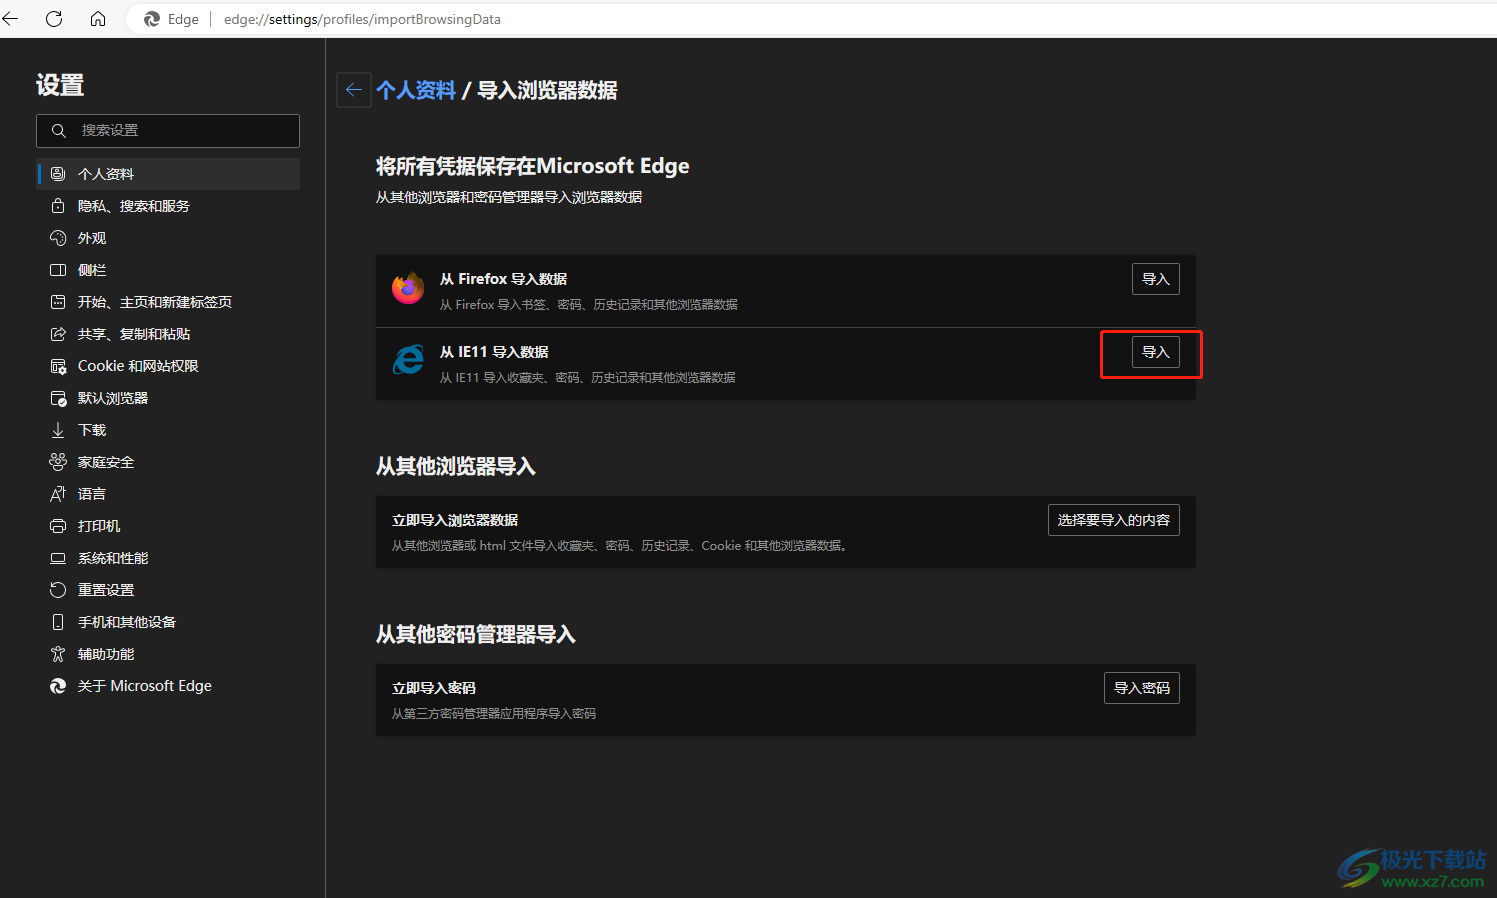Image resolution: width=1497 pixels, height=898 pixels.
Task: Click the browser back arrow
Action: pos(10,19)
